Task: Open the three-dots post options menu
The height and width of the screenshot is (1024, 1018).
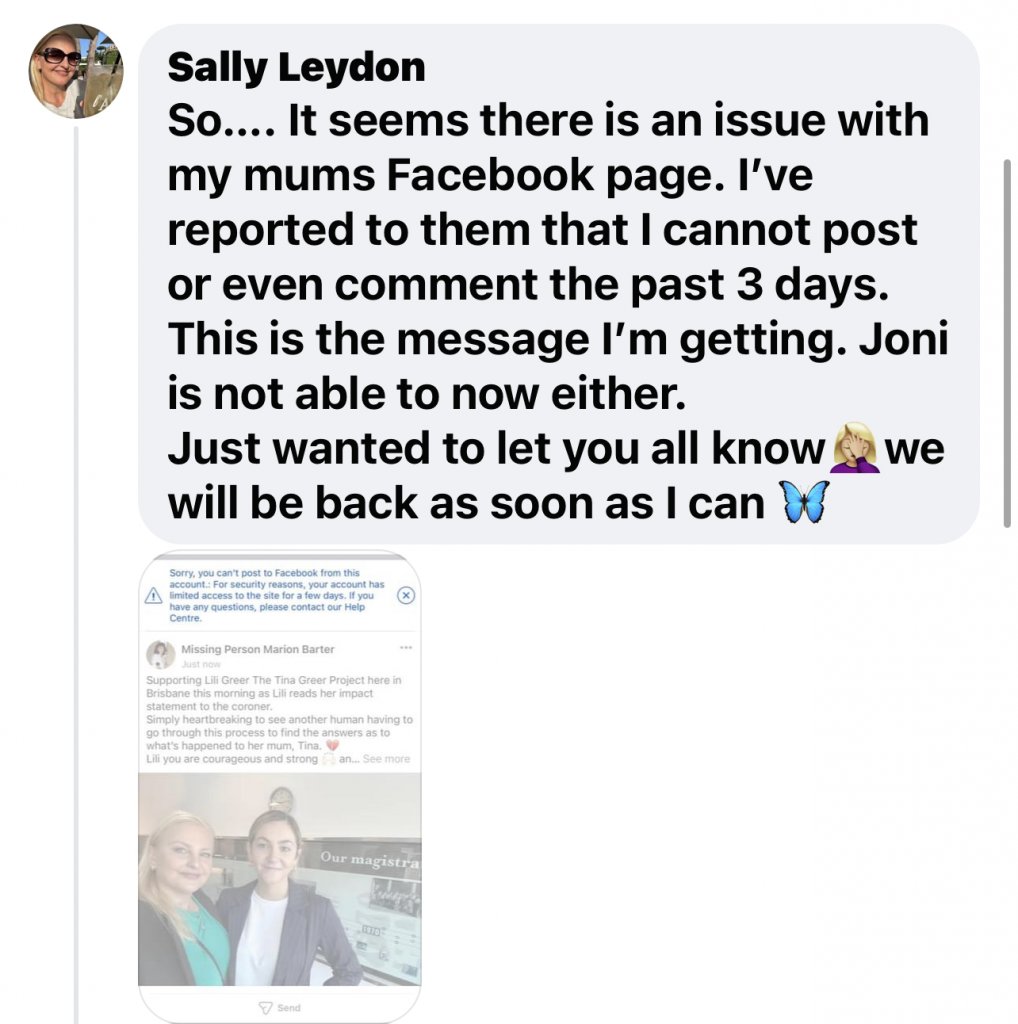Action: pyautogui.click(x=405, y=648)
